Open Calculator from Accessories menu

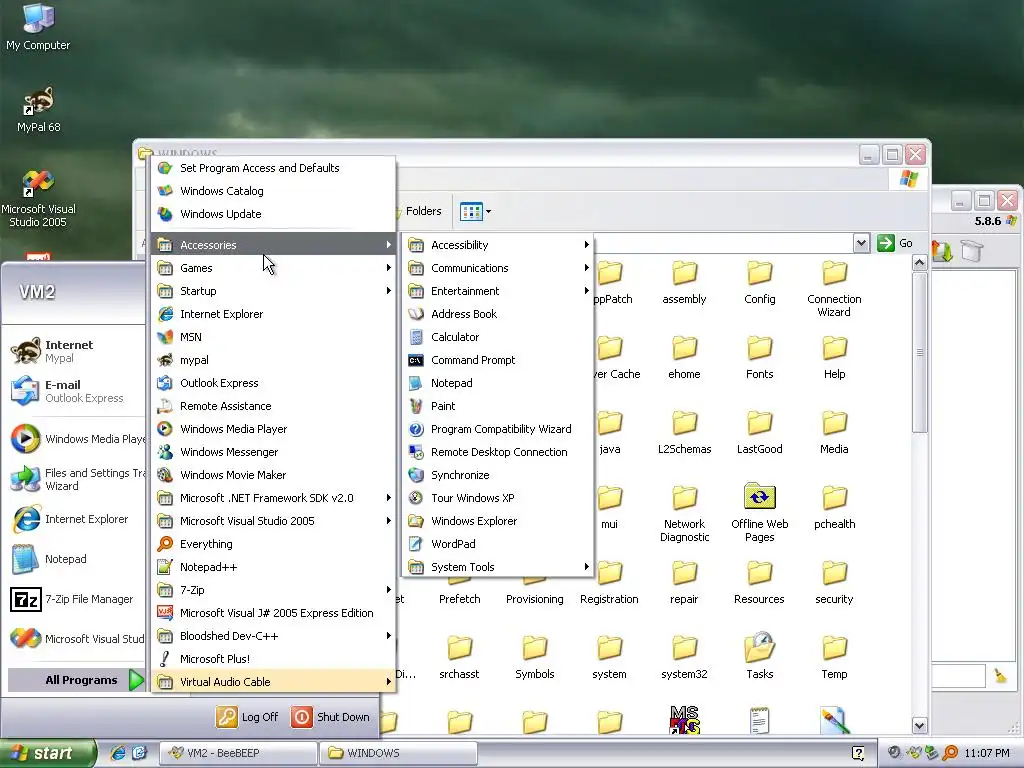coord(497,337)
